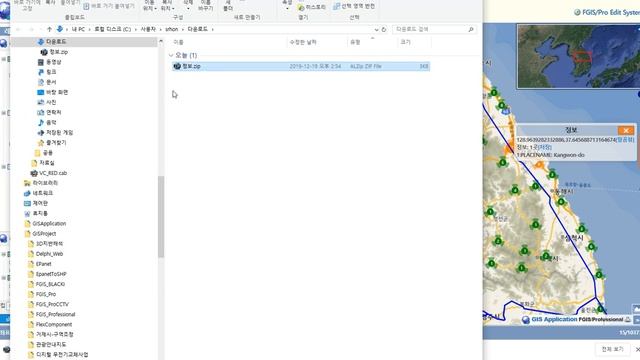
Task: Select the 정보.zip file in the file list
Action: pyautogui.click(x=300, y=66)
